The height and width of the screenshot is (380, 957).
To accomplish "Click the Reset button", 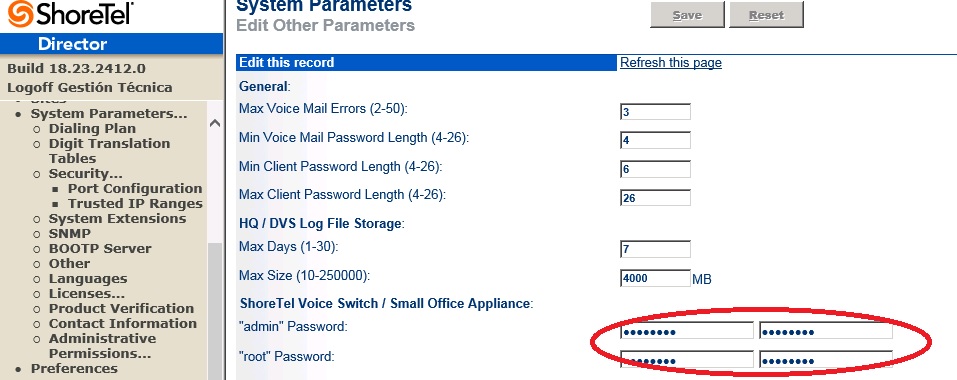I will (766, 15).
